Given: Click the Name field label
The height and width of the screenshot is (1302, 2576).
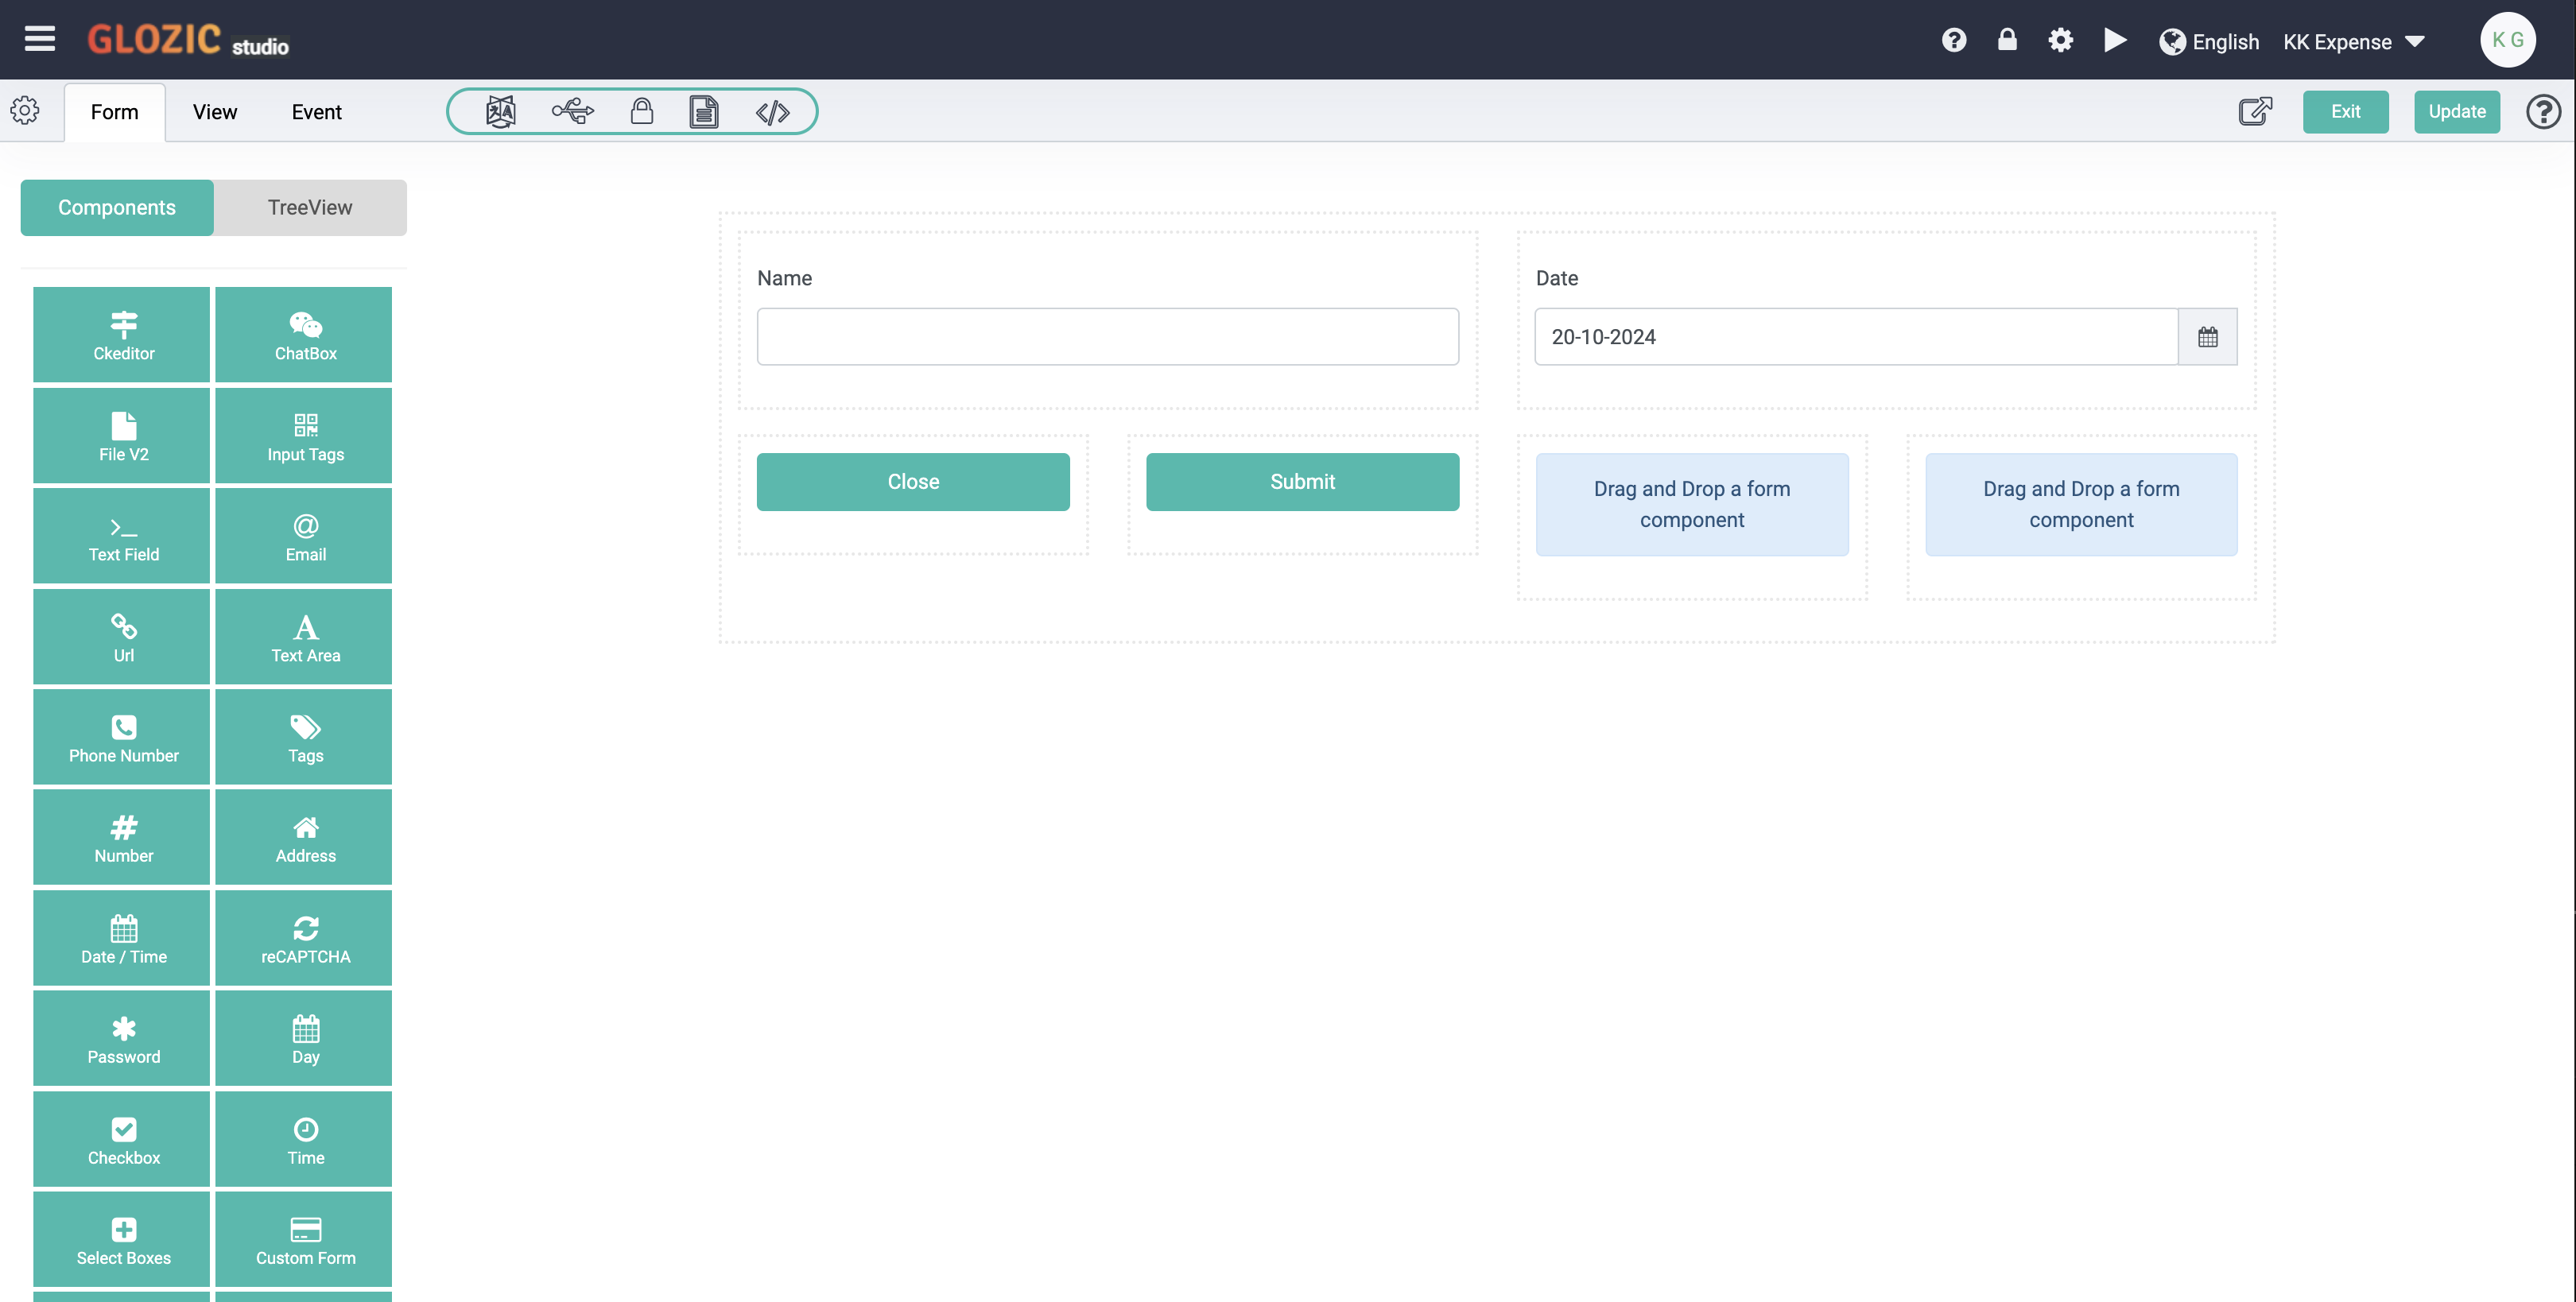Looking at the screenshot, I should 784,278.
